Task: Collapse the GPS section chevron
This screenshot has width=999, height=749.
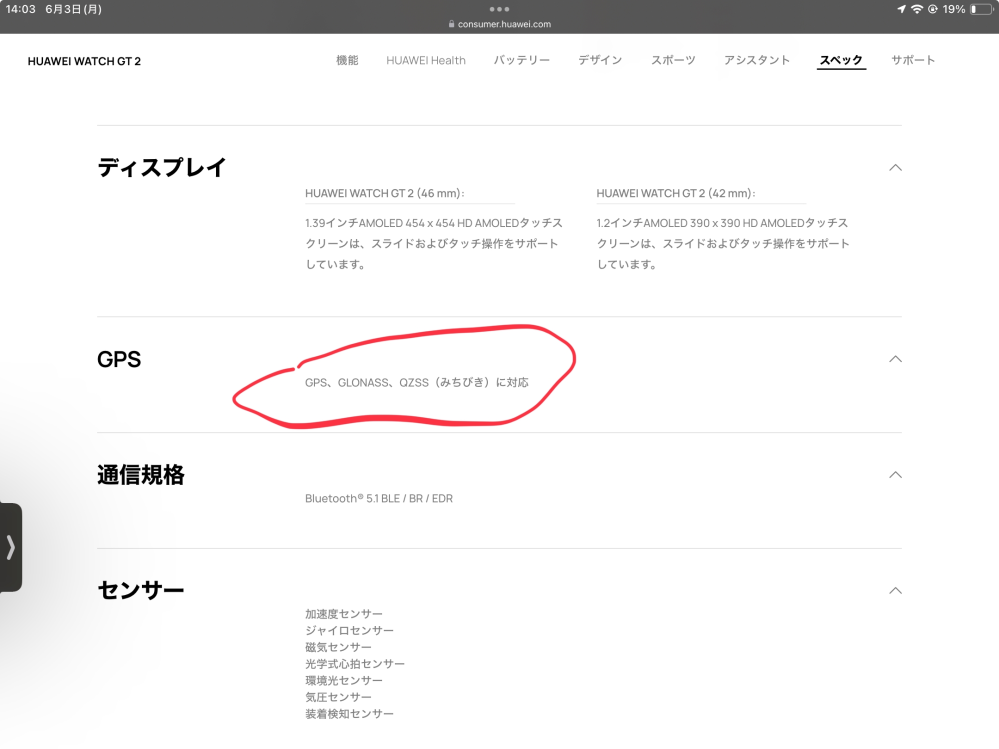Action: click(x=895, y=359)
